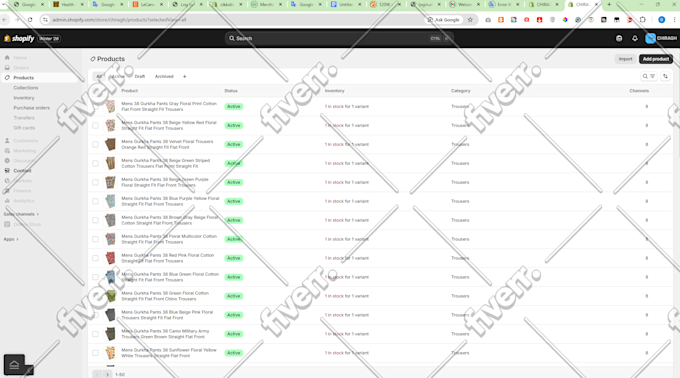Click the Category column header
The width and height of the screenshot is (680, 378).
point(461,91)
